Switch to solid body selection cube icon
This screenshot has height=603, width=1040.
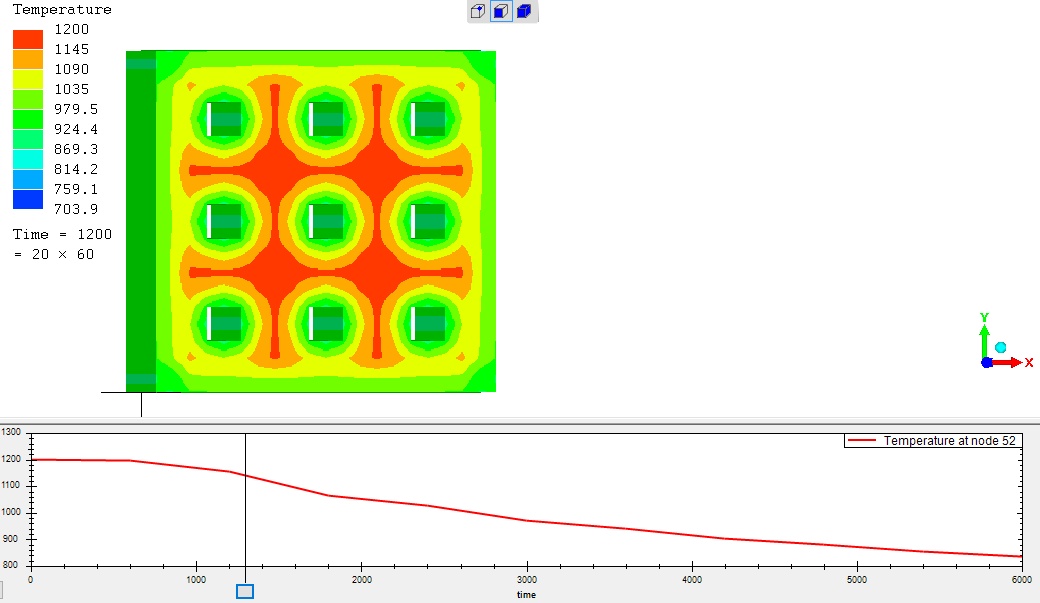coord(525,11)
